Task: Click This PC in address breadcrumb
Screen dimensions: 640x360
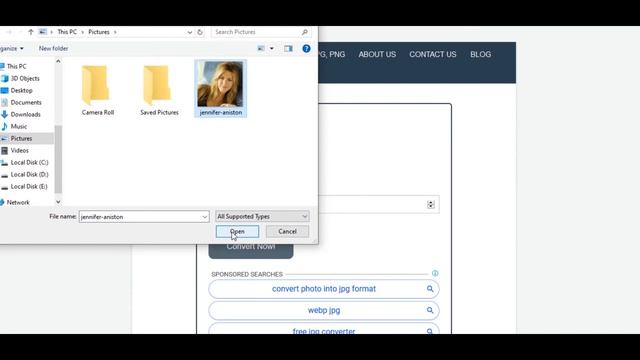Action: 67,32
